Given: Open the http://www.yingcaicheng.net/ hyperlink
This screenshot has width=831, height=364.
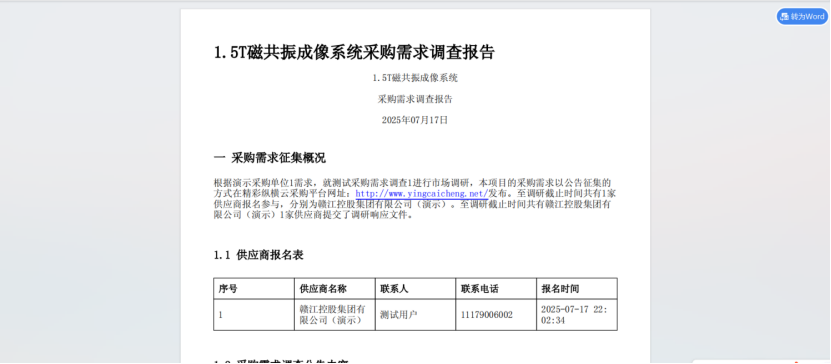Looking at the screenshot, I should pyautogui.click(x=421, y=194).
